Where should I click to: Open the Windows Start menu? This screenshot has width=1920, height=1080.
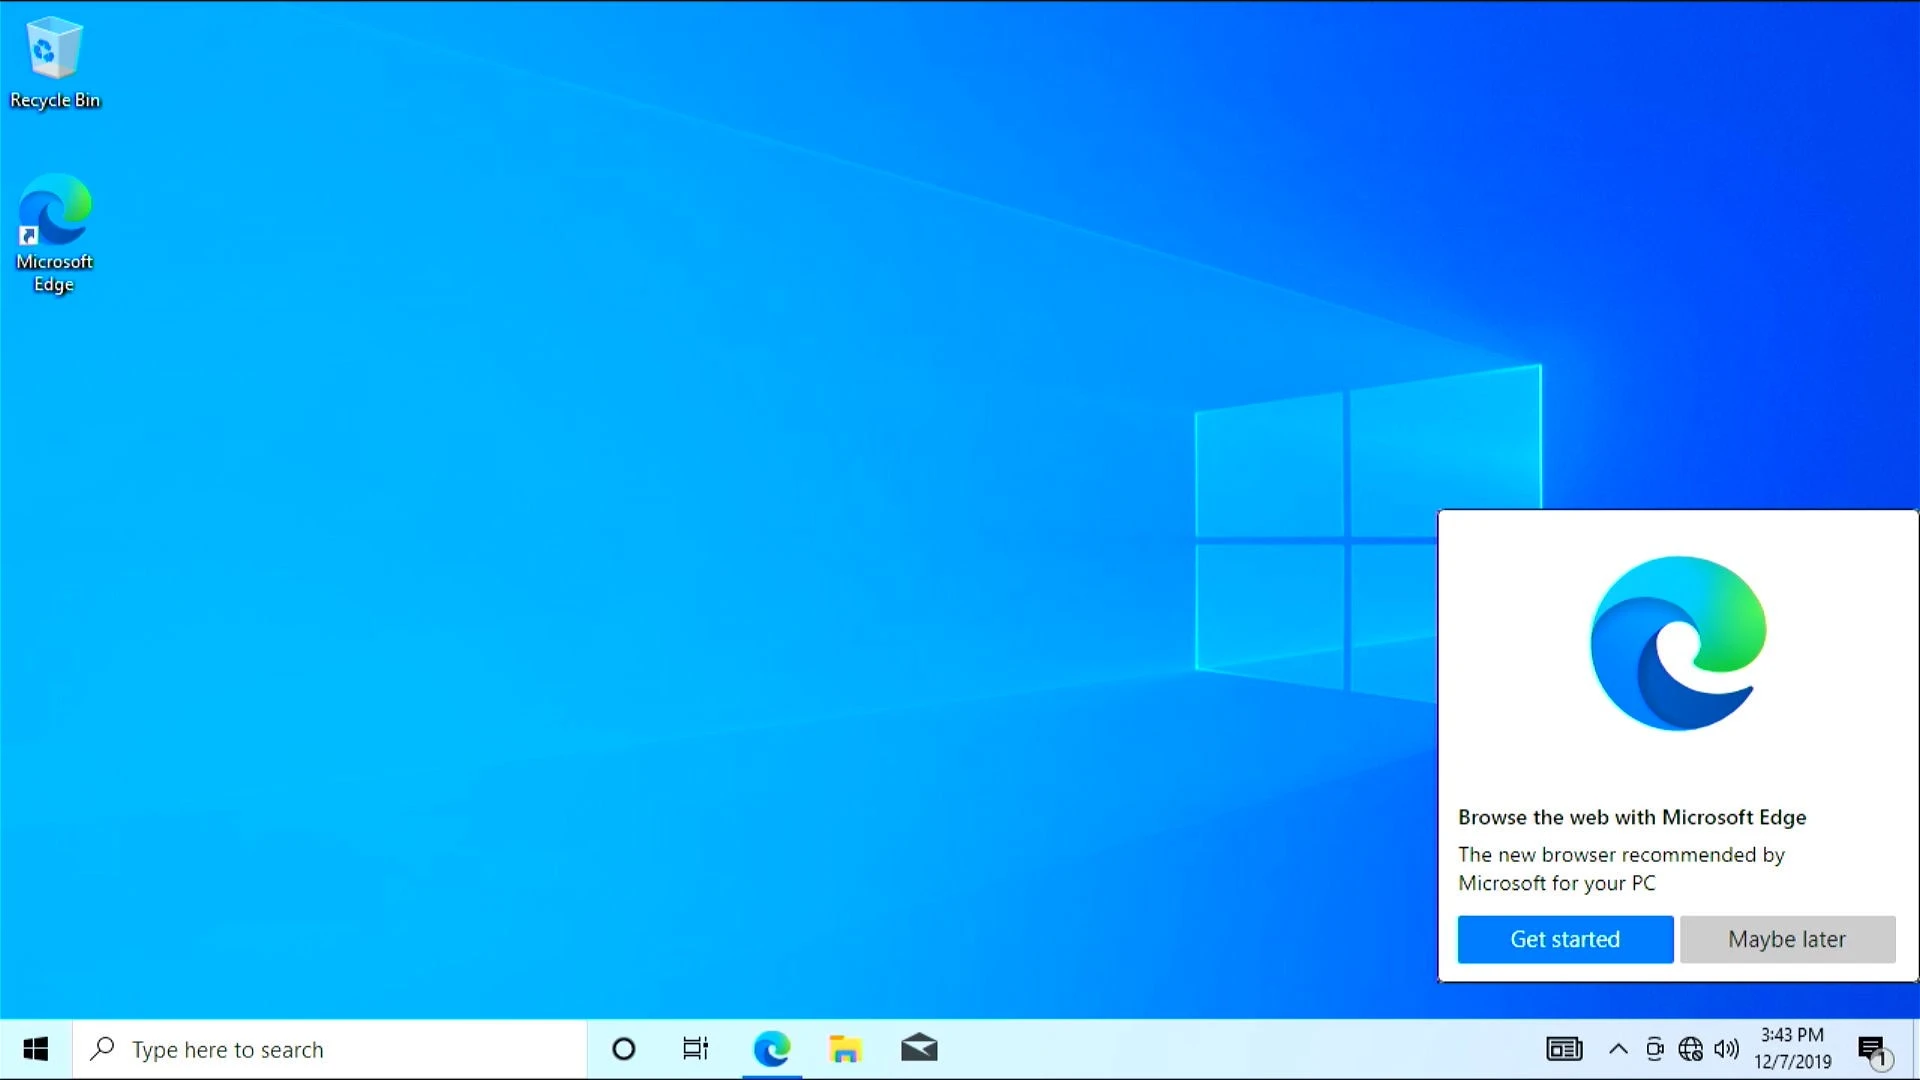pos(36,1049)
